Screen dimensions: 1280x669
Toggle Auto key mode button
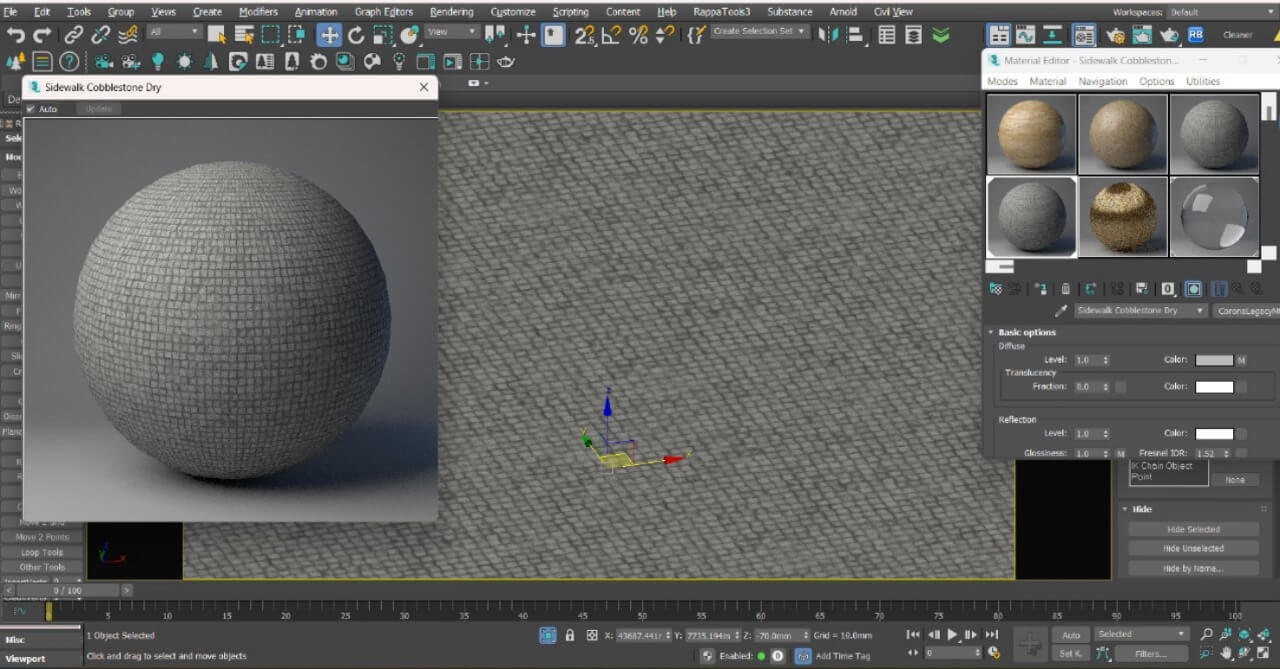tap(1070, 635)
